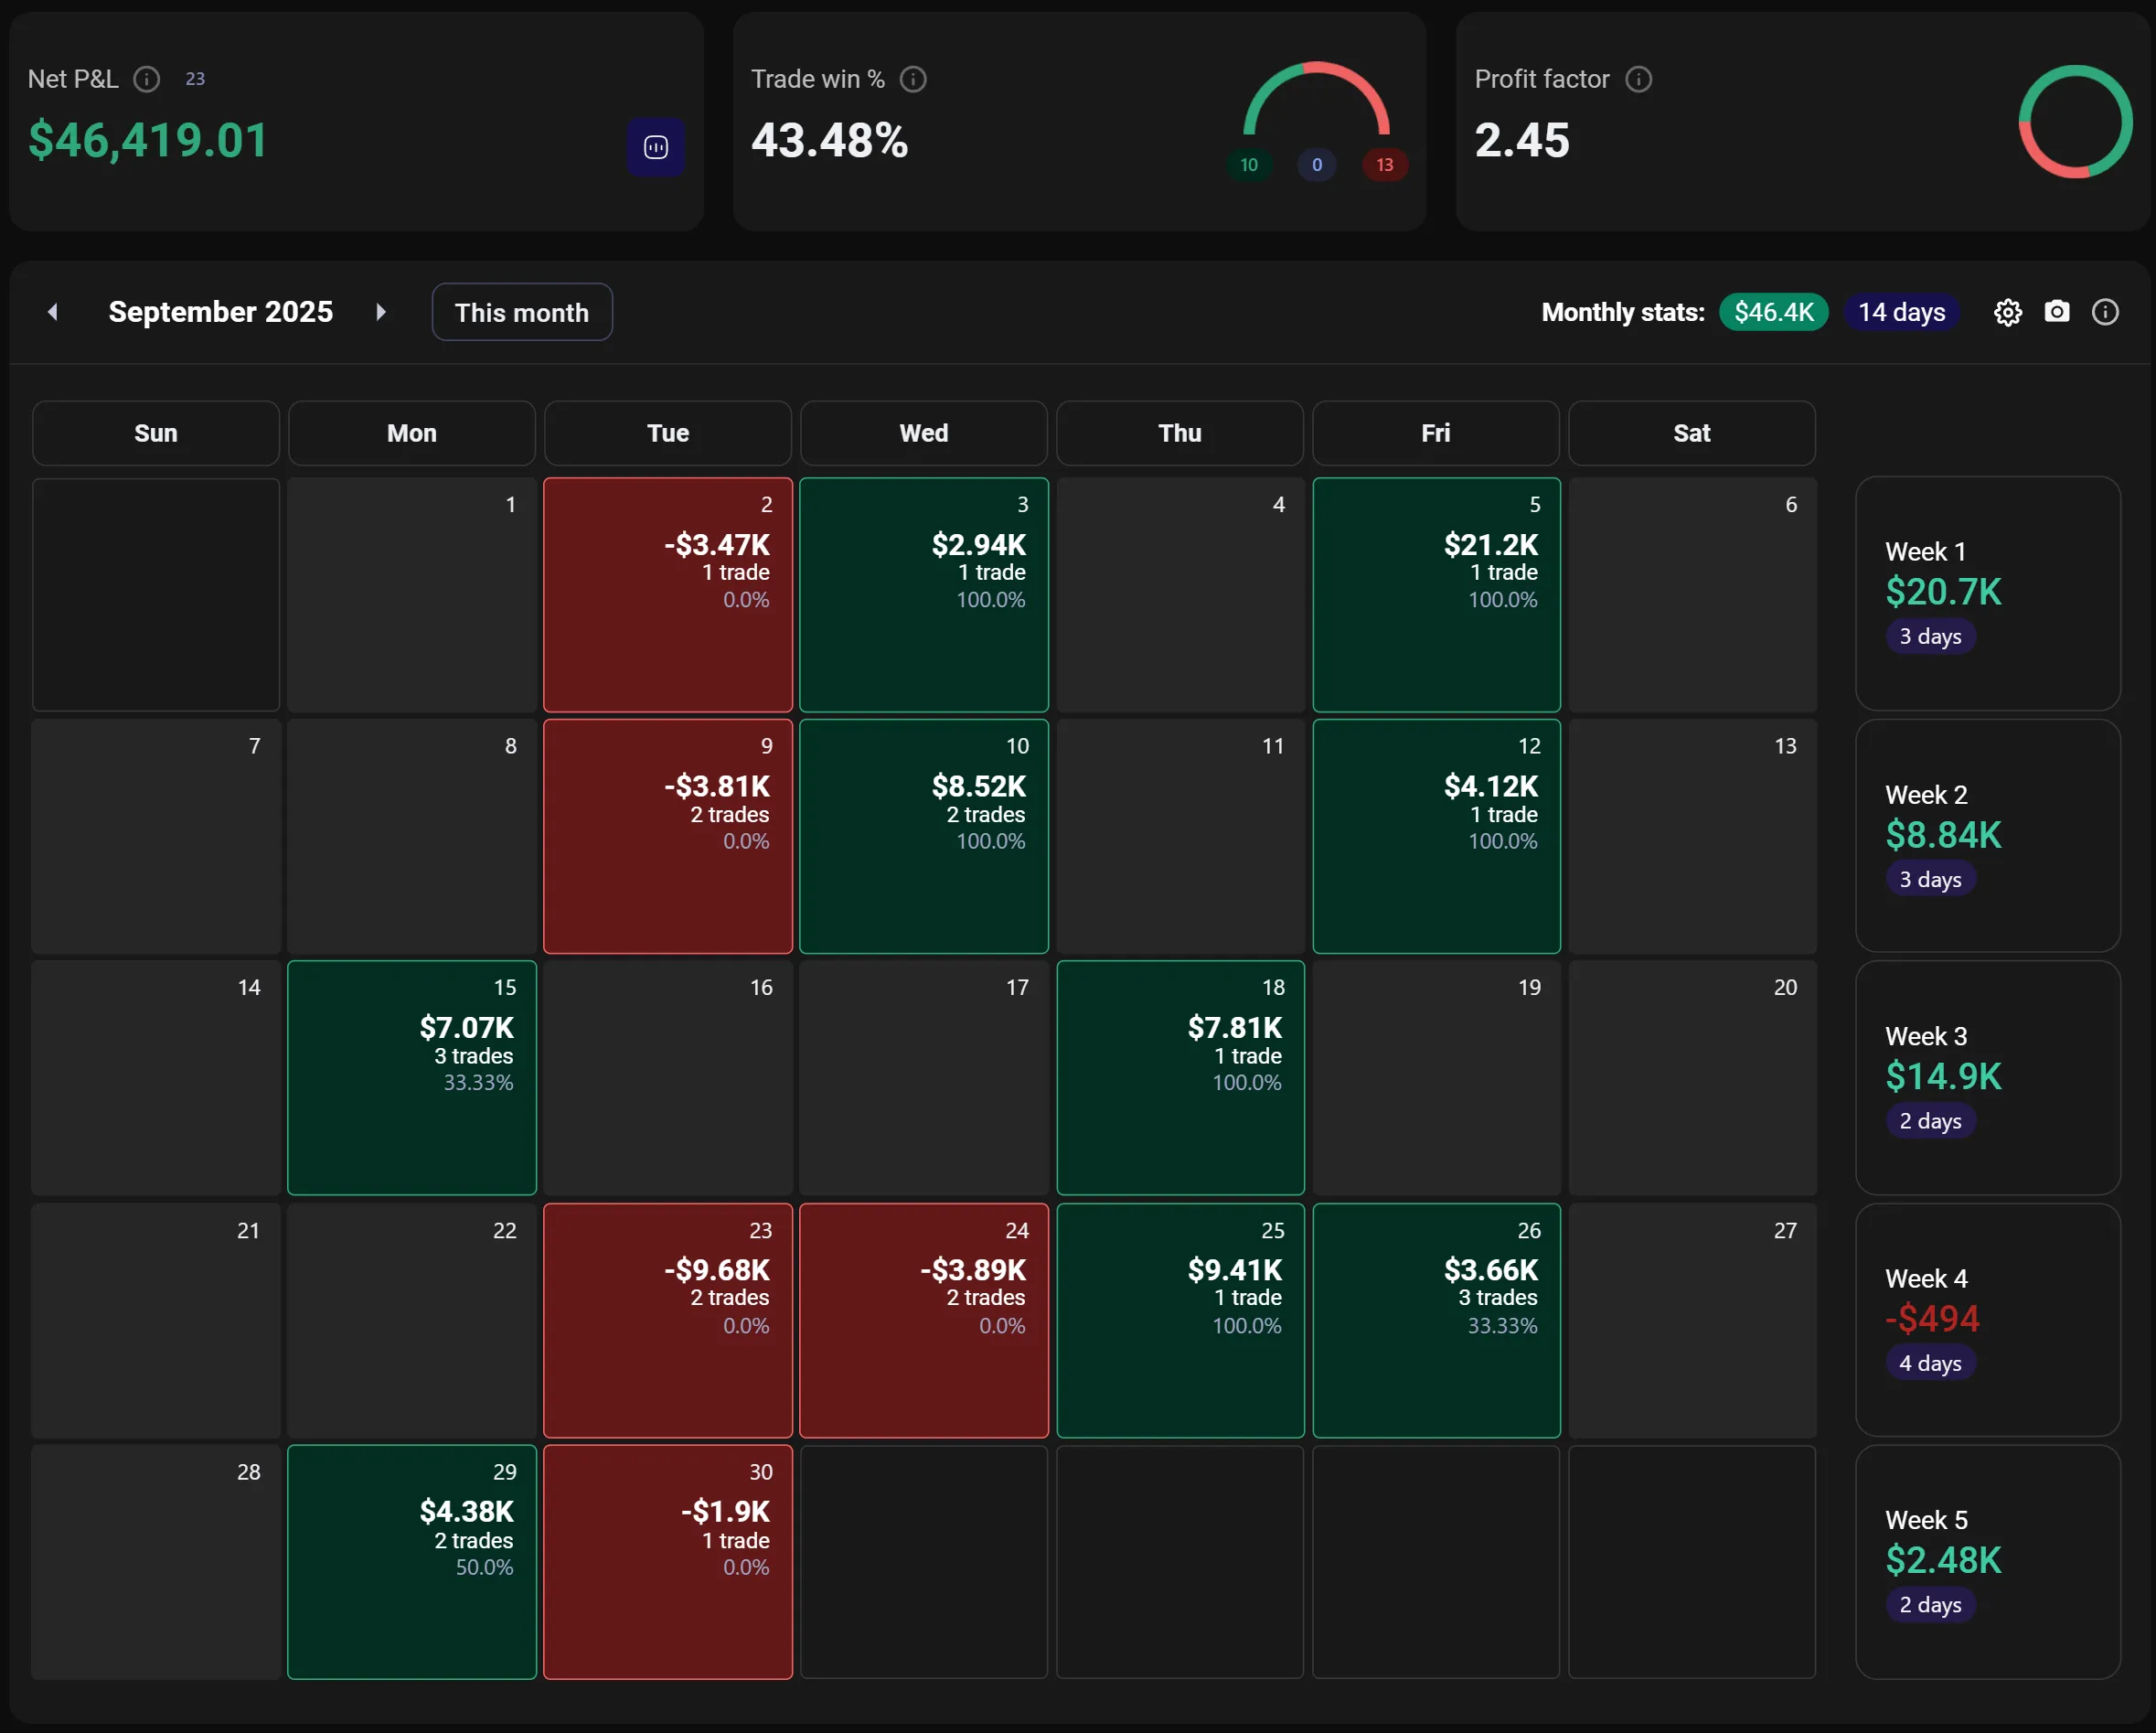Select the Week 1 summary card
This screenshot has width=2156, height=1733.
[x=1987, y=593]
